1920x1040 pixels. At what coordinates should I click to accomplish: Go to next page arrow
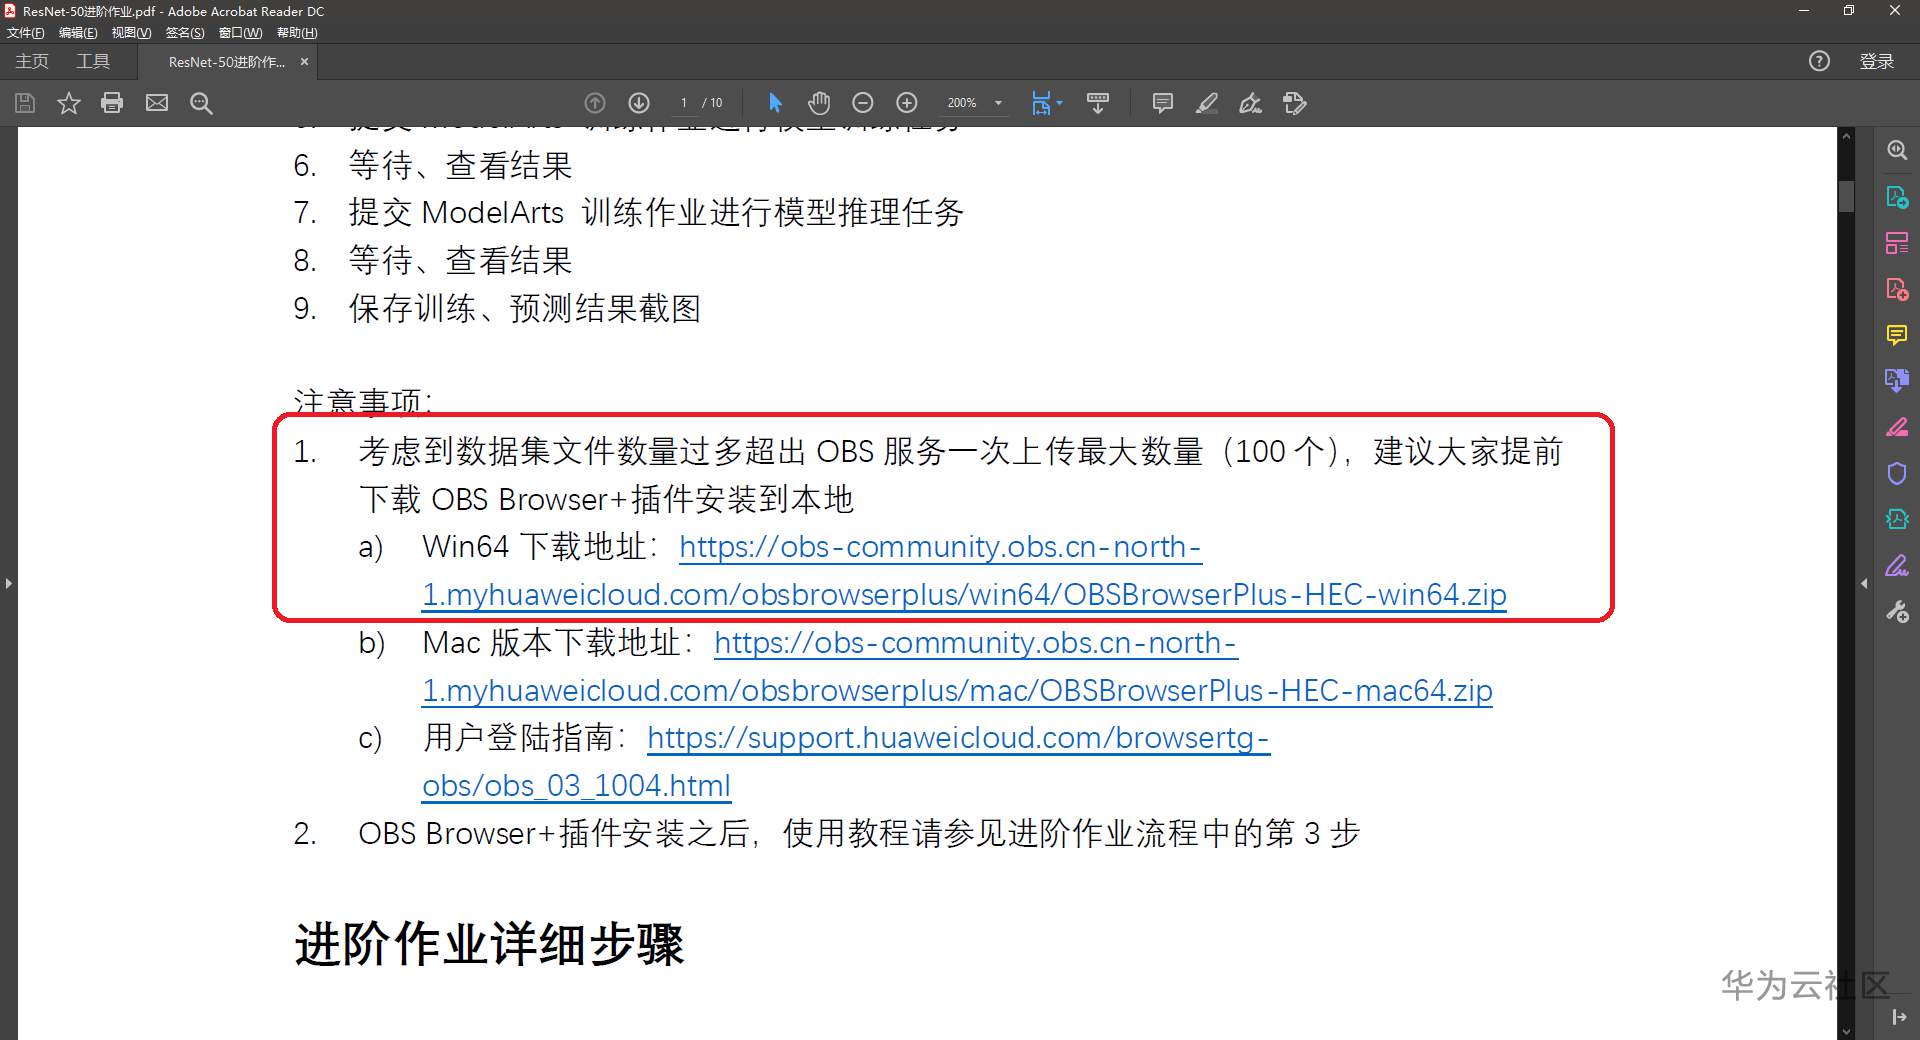click(x=639, y=103)
